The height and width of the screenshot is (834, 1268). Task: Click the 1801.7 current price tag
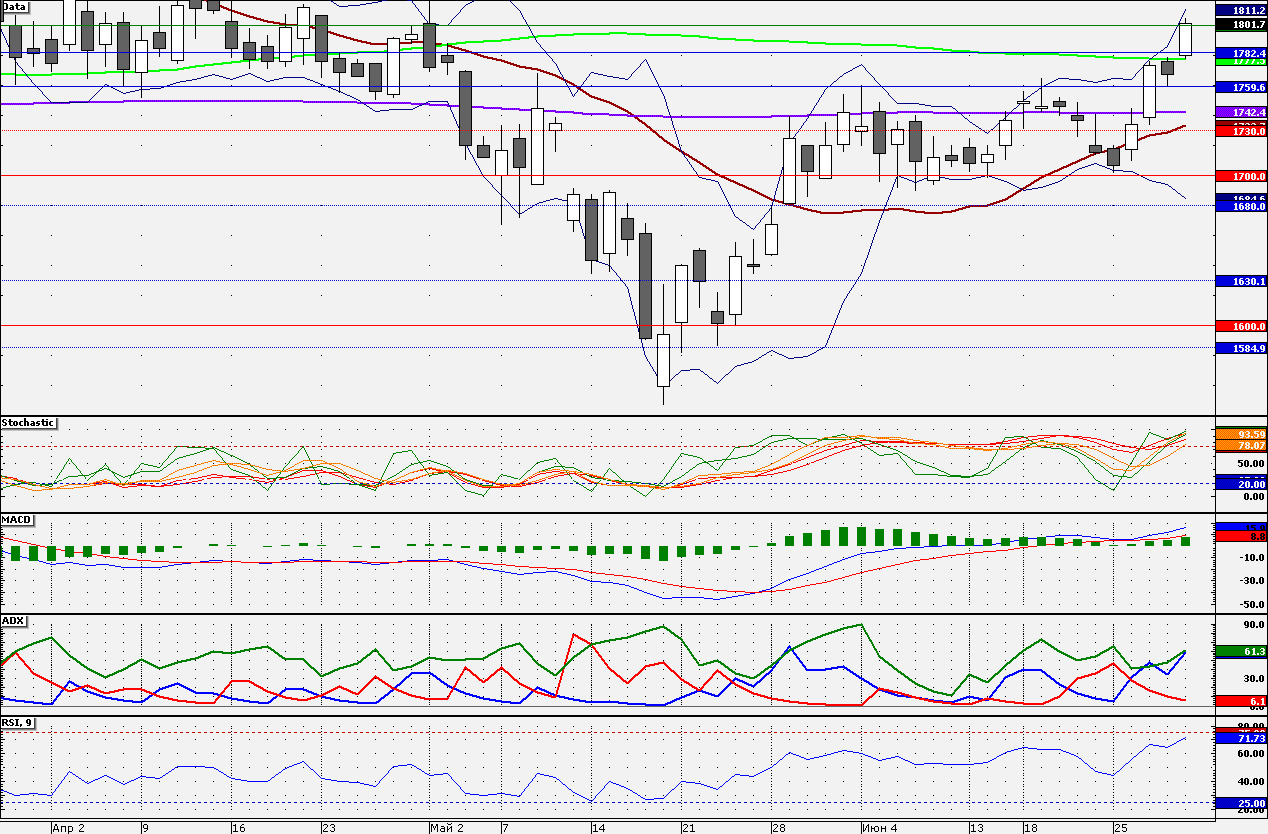pyautogui.click(x=1241, y=24)
